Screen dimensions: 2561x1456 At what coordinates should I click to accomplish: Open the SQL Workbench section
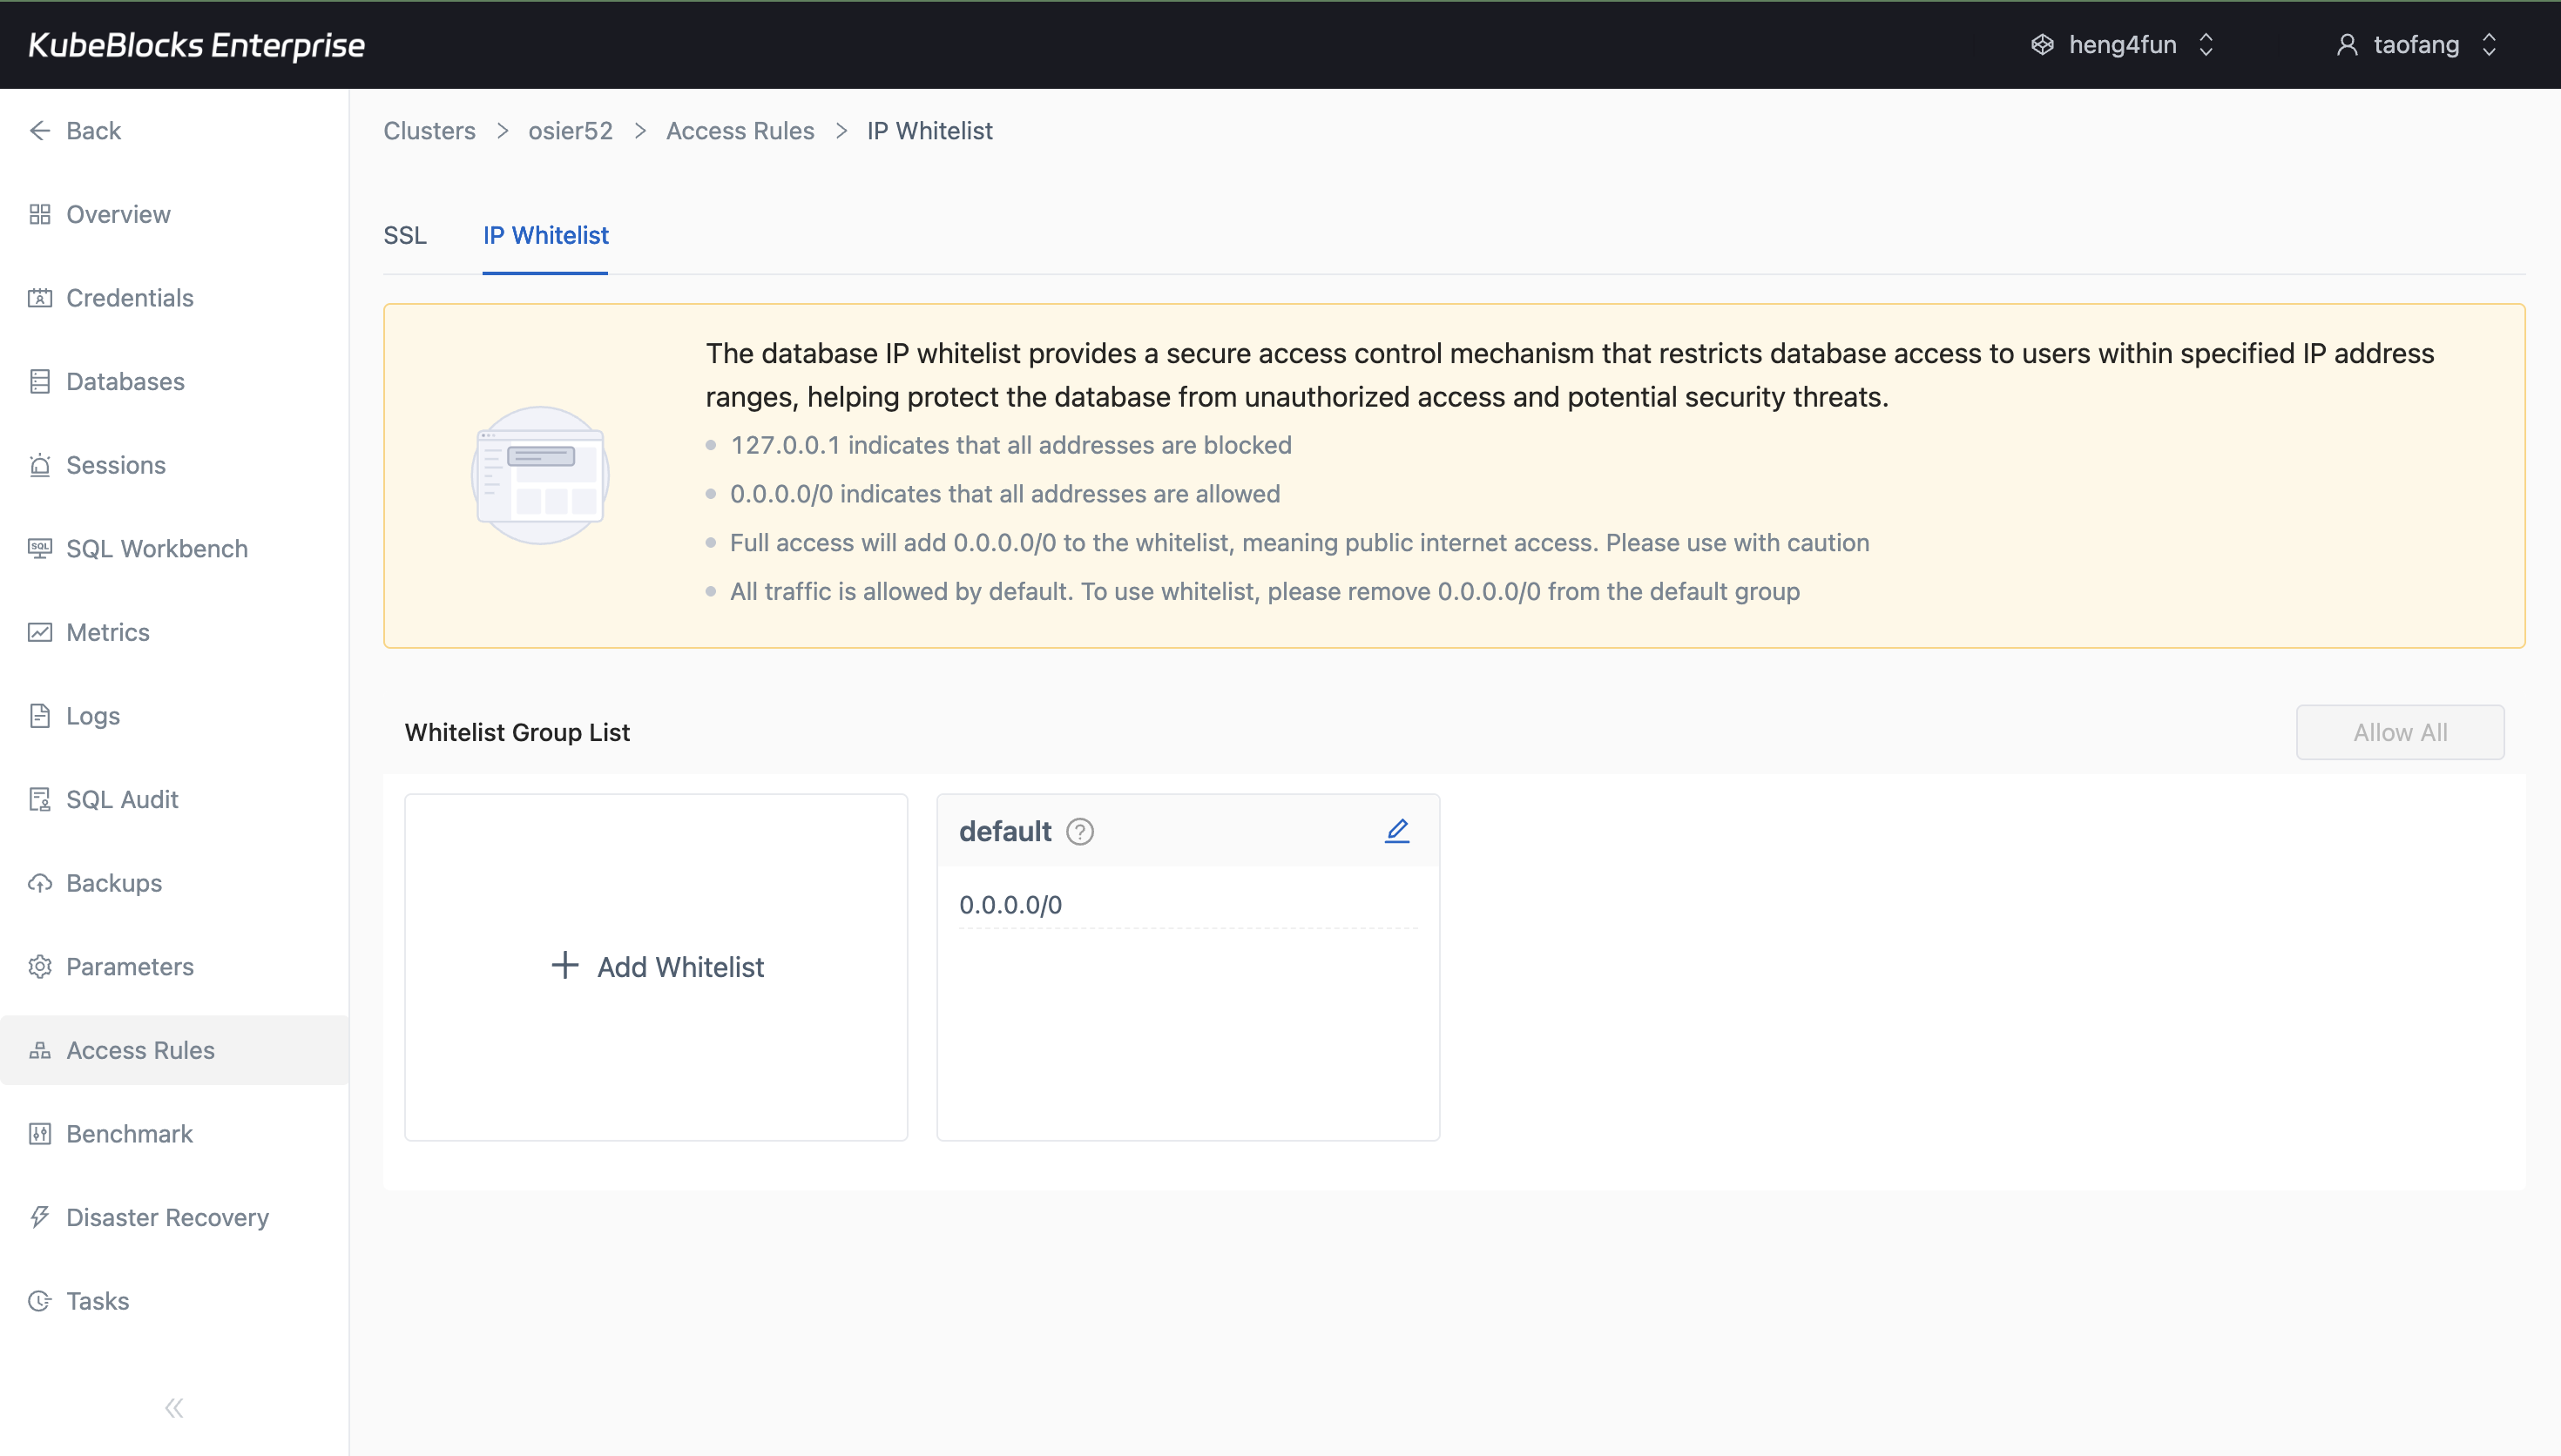click(156, 548)
